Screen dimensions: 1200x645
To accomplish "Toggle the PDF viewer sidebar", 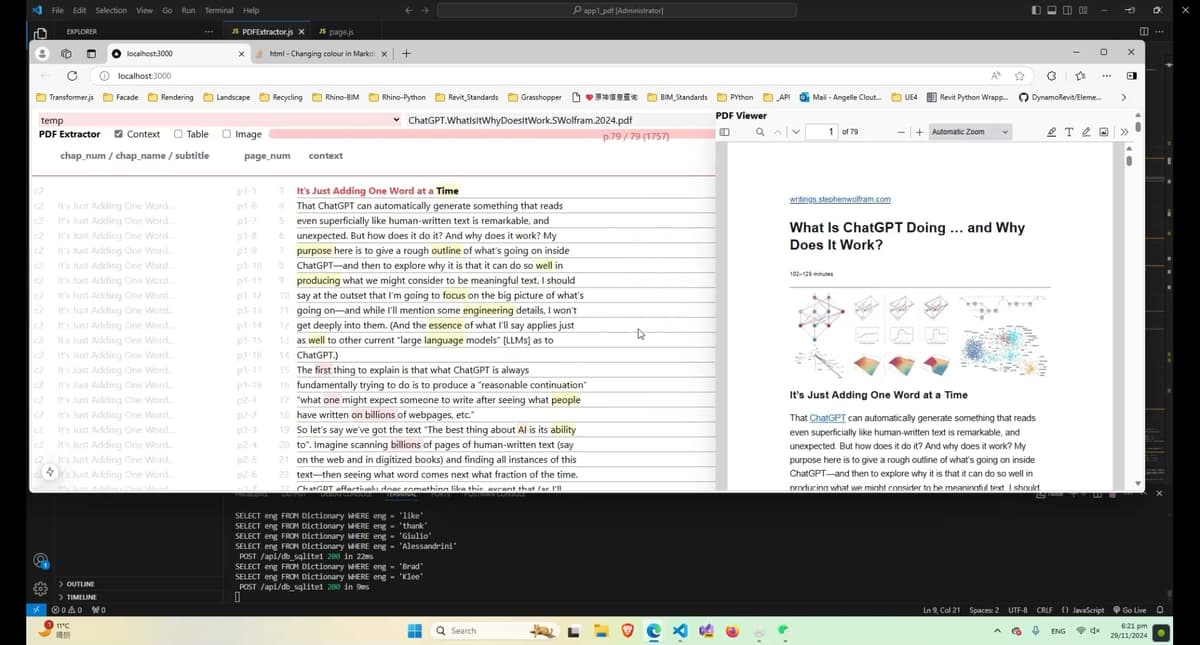I will tap(725, 132).
